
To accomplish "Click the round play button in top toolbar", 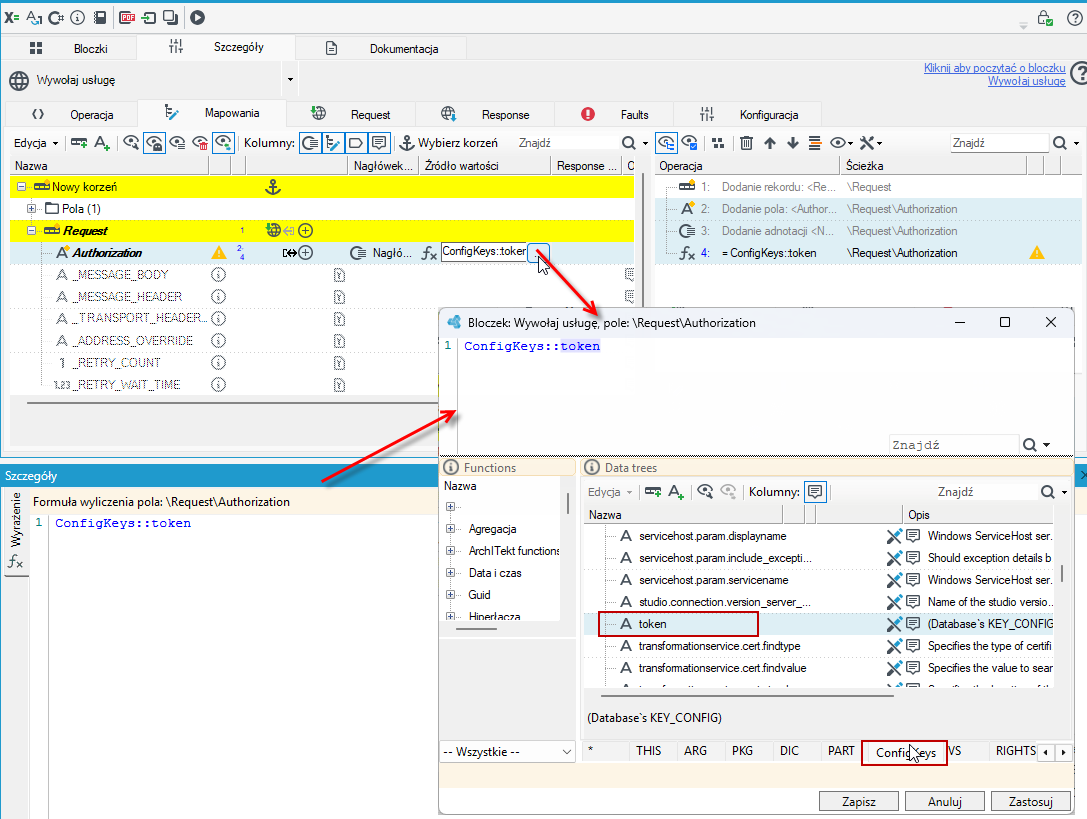I will (198, 17).
